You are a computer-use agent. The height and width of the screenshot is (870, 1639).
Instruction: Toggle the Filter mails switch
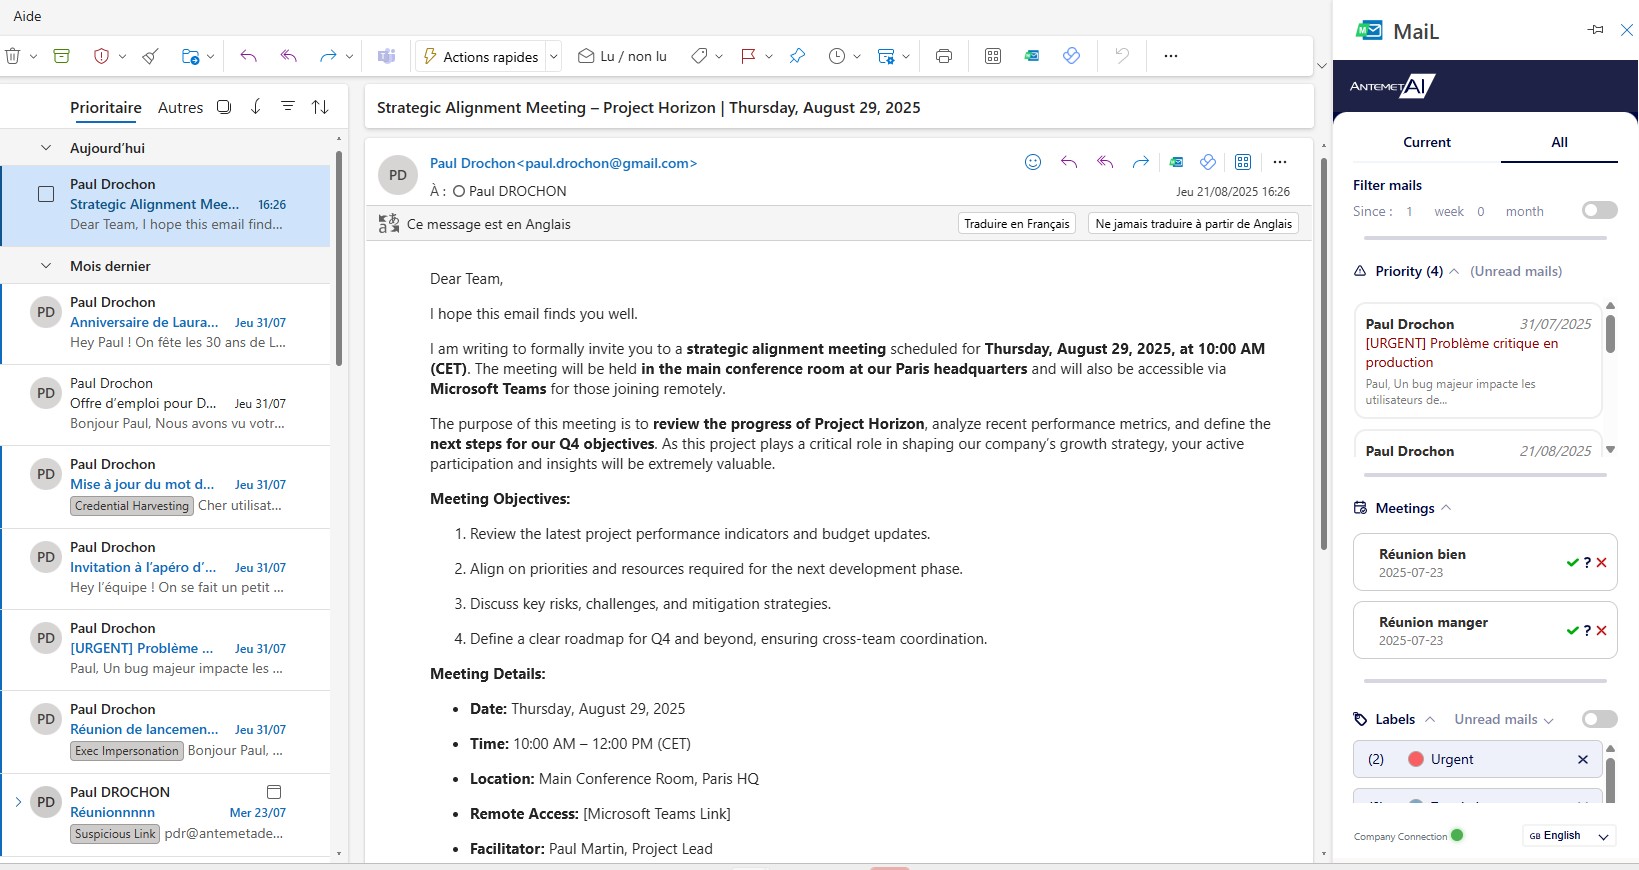(1599, 210)
